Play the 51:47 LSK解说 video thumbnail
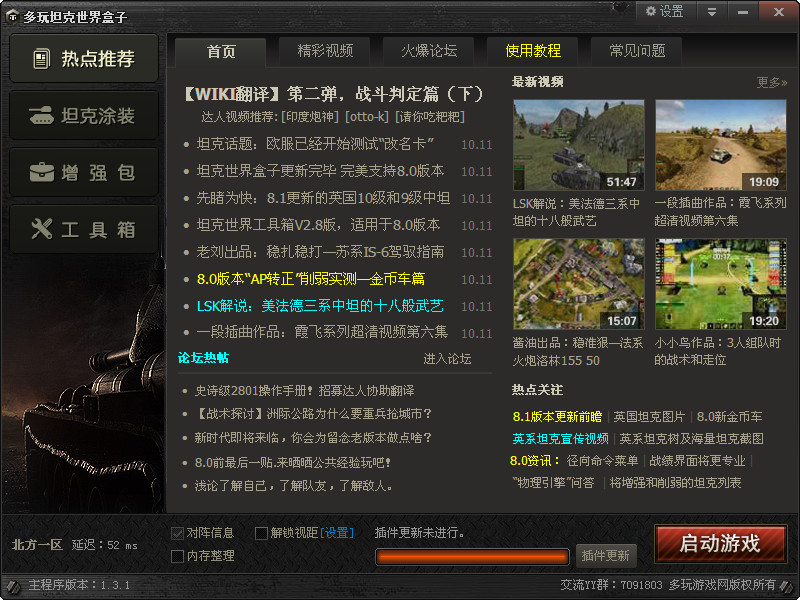800x600 pixels. click(x=579, y=145)
